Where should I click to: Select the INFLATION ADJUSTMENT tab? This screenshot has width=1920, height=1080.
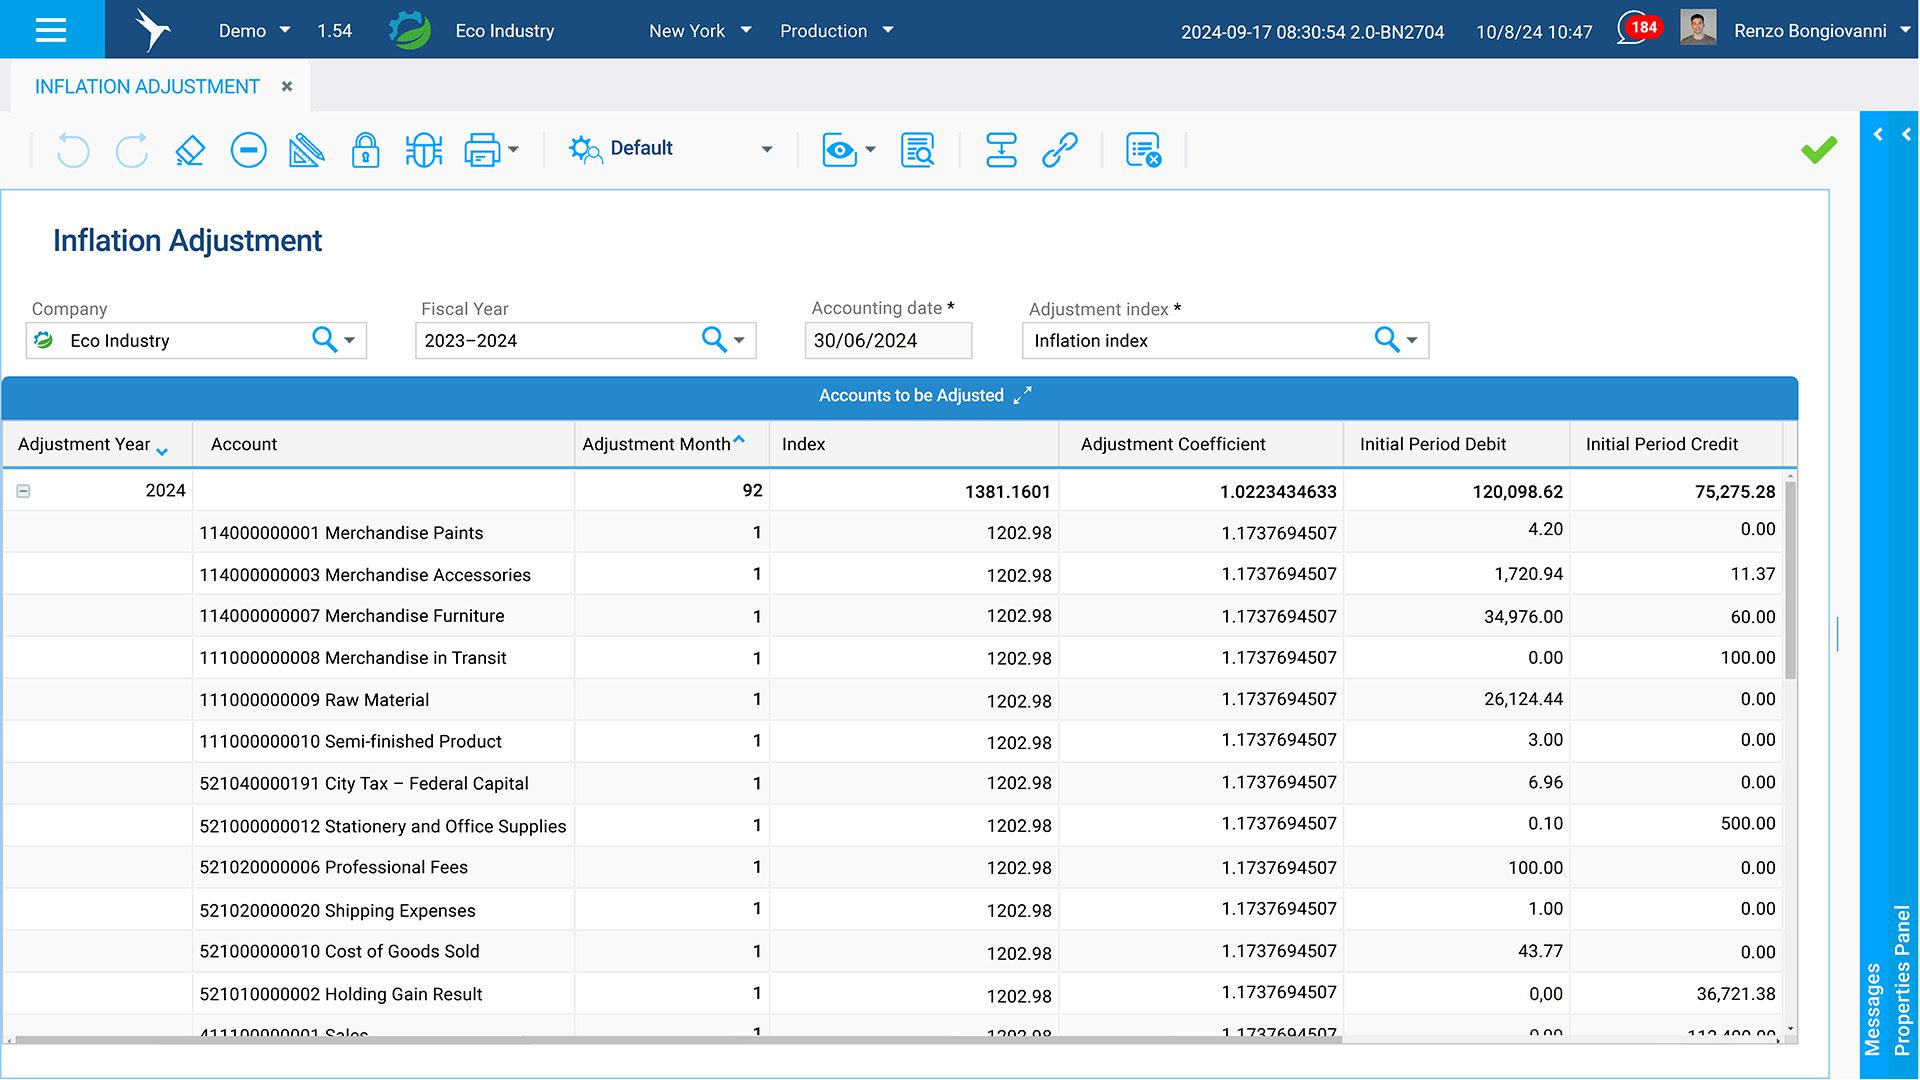[147, 87]
